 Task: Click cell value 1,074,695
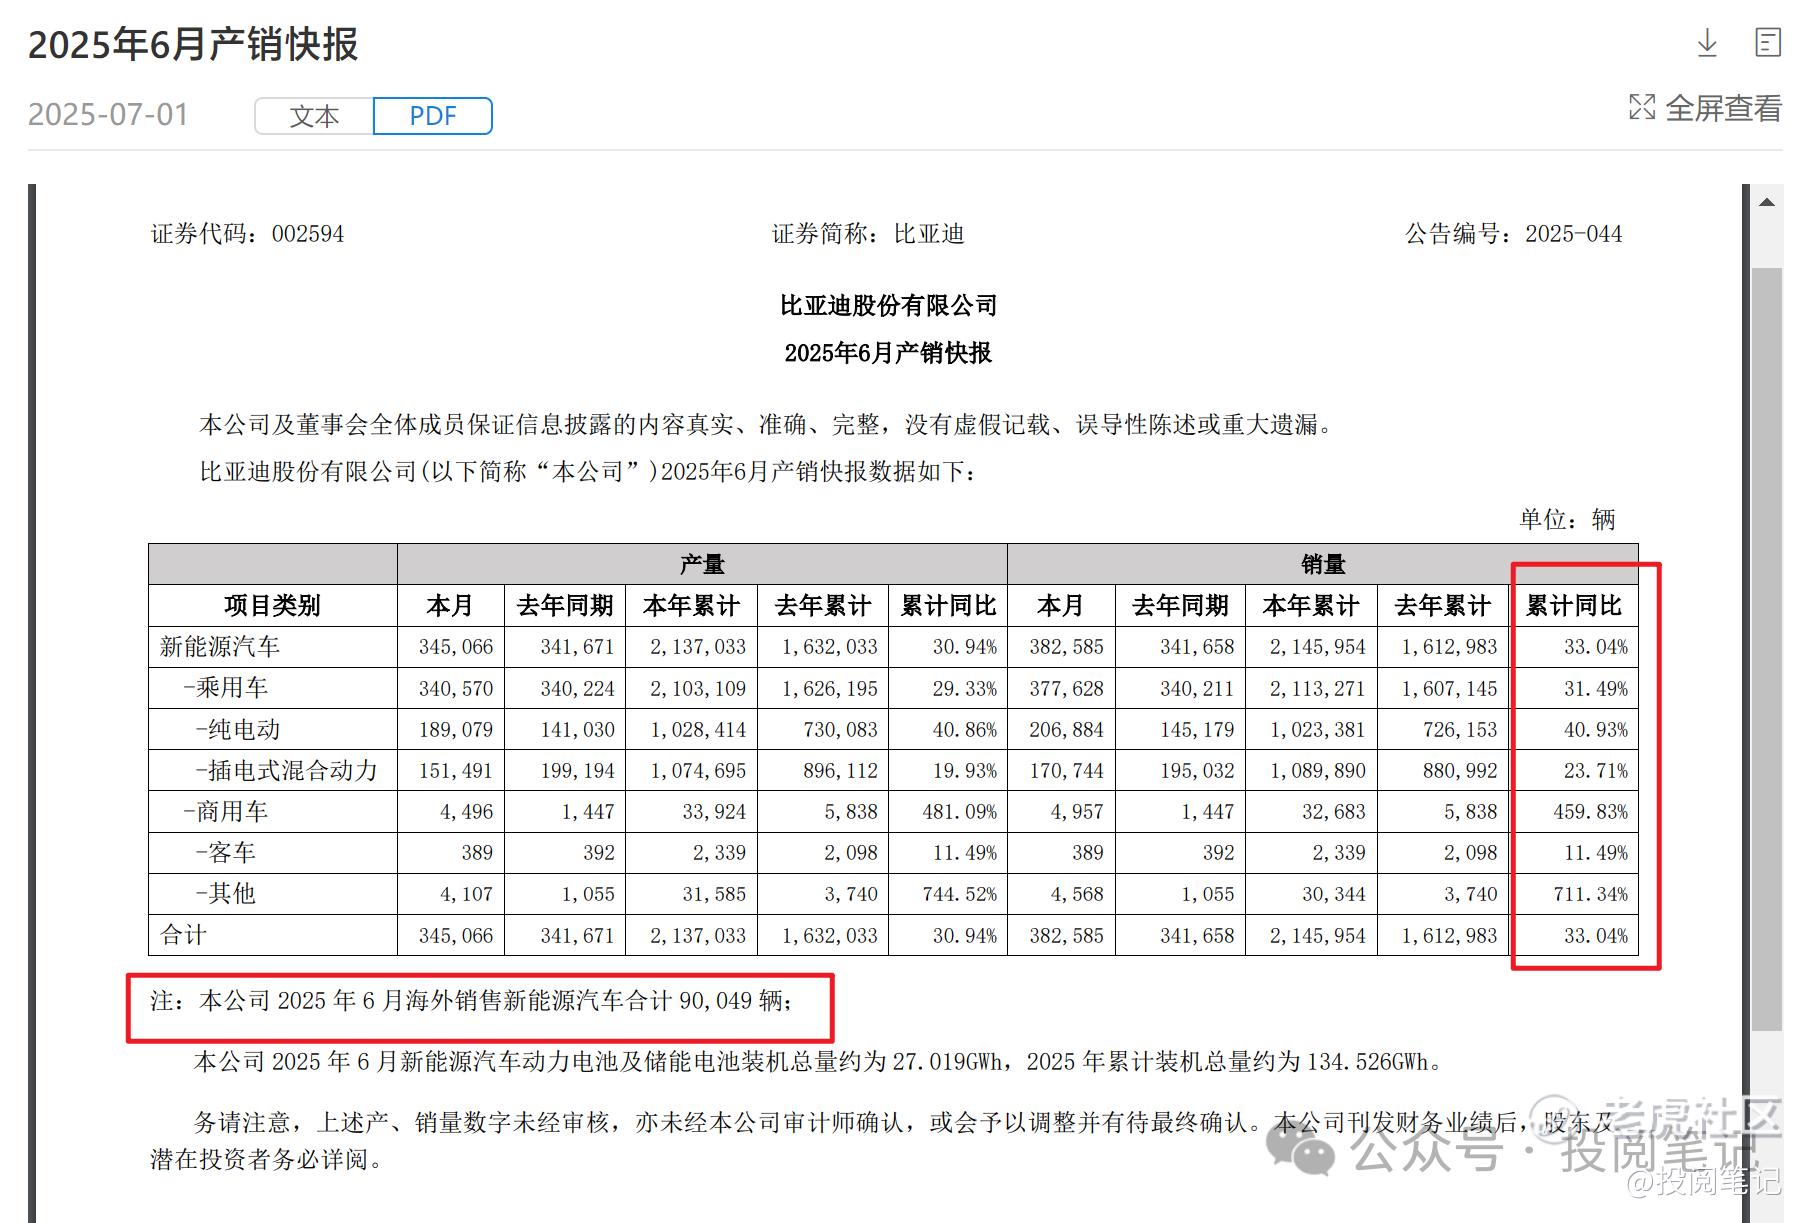(698, 771)
